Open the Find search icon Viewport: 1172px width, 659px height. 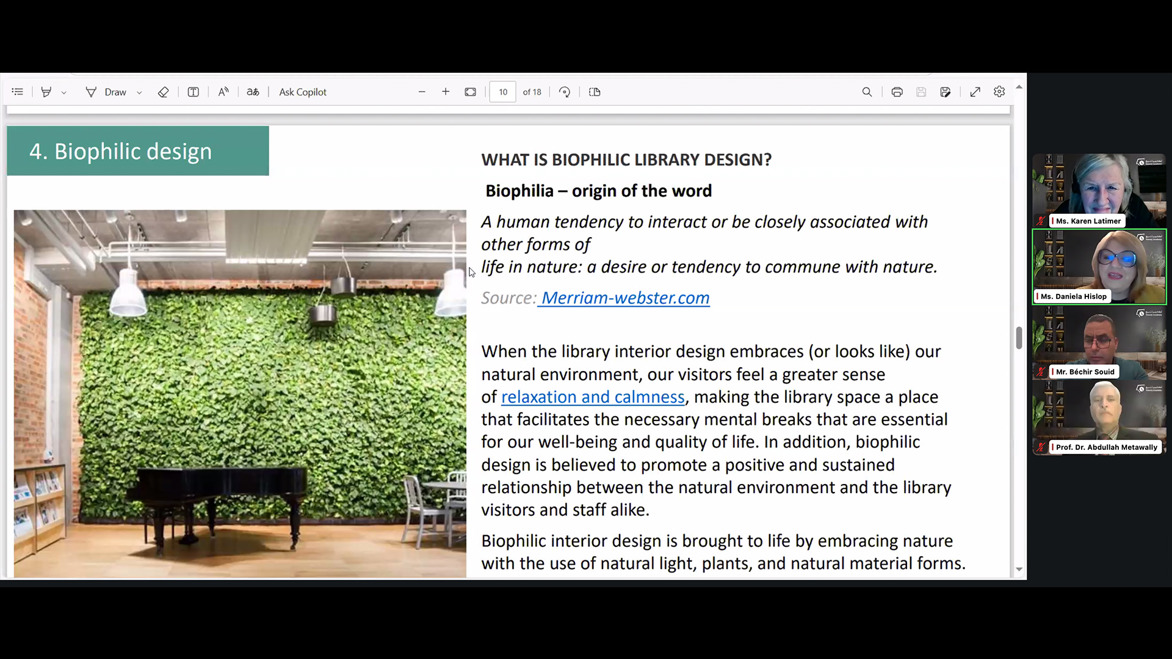click(x=867, y=92)
